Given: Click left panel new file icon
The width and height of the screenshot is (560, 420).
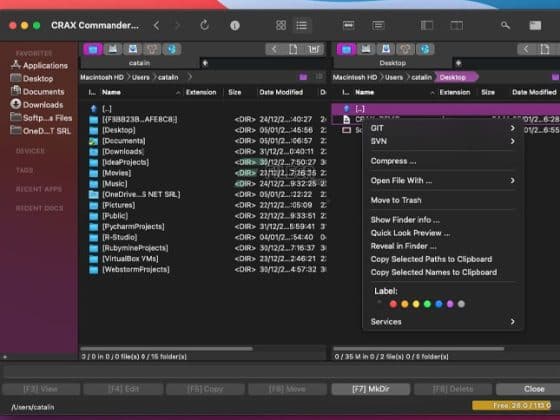Looking at the screenshot, I should tap(293, 49).
